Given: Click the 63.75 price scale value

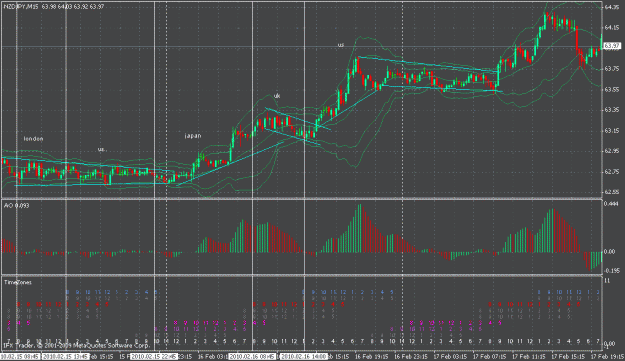Looking at the screenshot, I should click(611, 69).
